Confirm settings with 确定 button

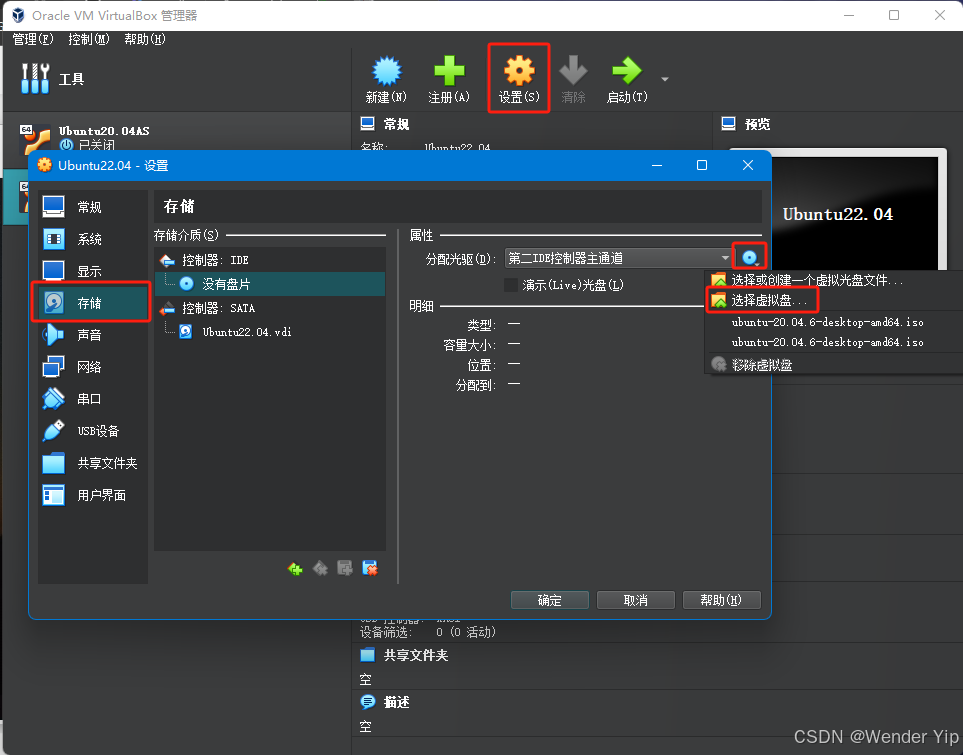pos(550,600)
